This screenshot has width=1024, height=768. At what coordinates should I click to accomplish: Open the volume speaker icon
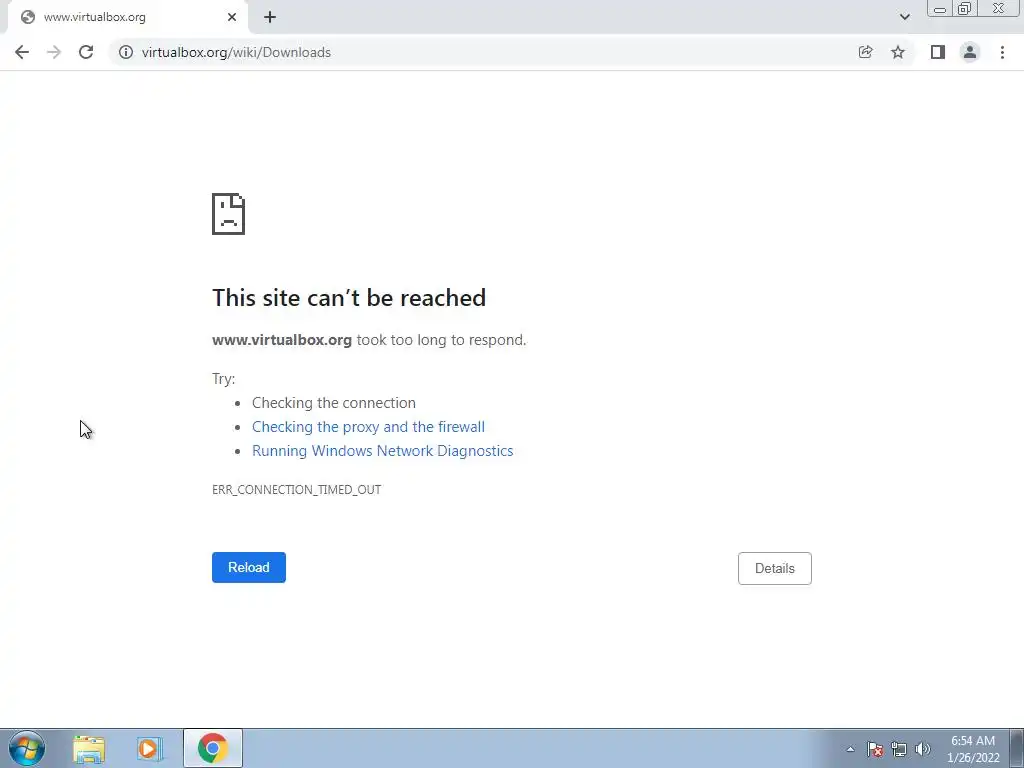[x=922, y=749]
